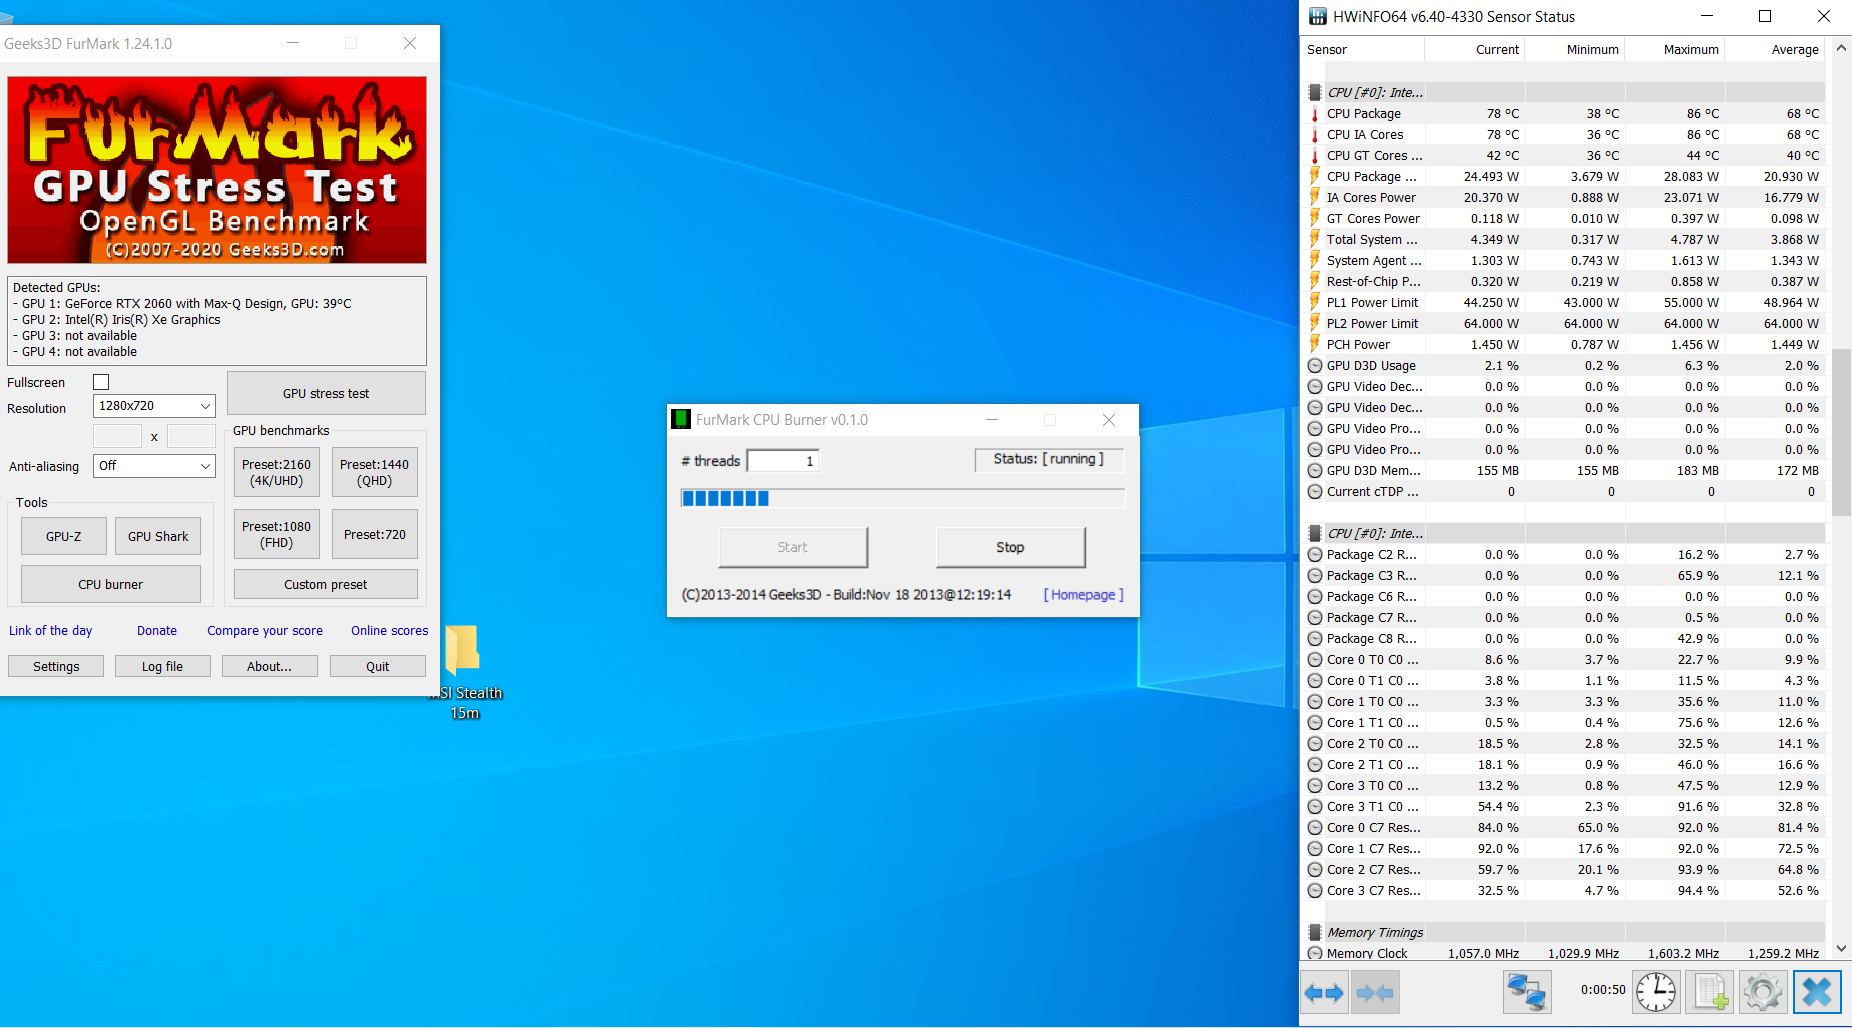Open the Resolution 1280x720 dropdown
The image size is (1852, 1028).
pos(154,406)
